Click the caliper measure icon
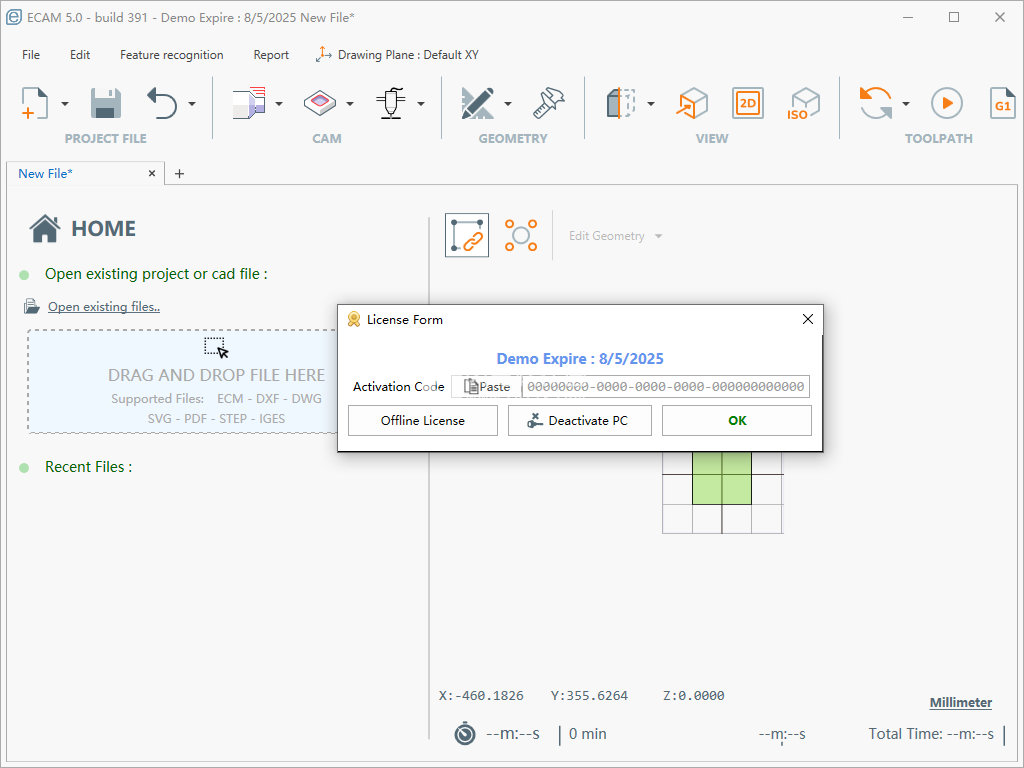Image resolution: width=1024 pixels, height=768 pixels. [549, 103]
